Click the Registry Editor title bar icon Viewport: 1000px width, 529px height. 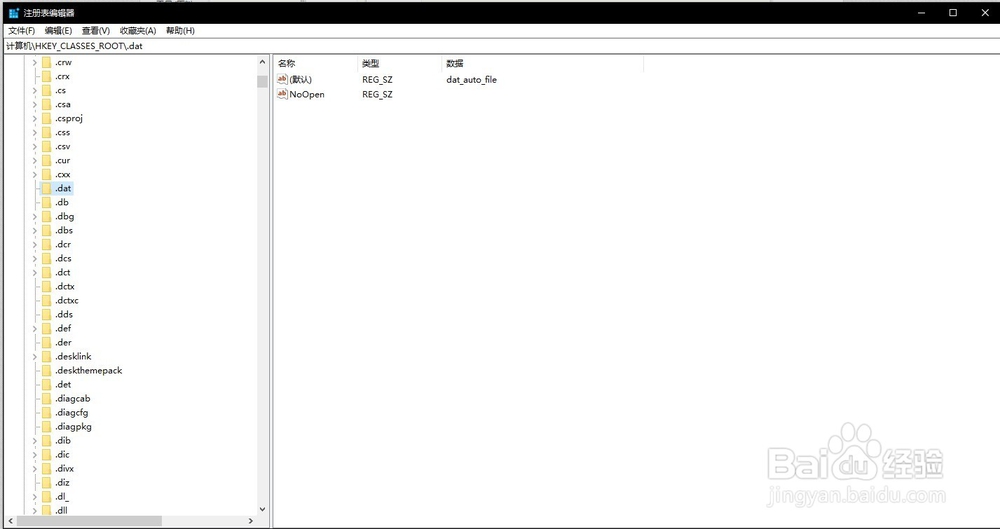pos(13,13)
